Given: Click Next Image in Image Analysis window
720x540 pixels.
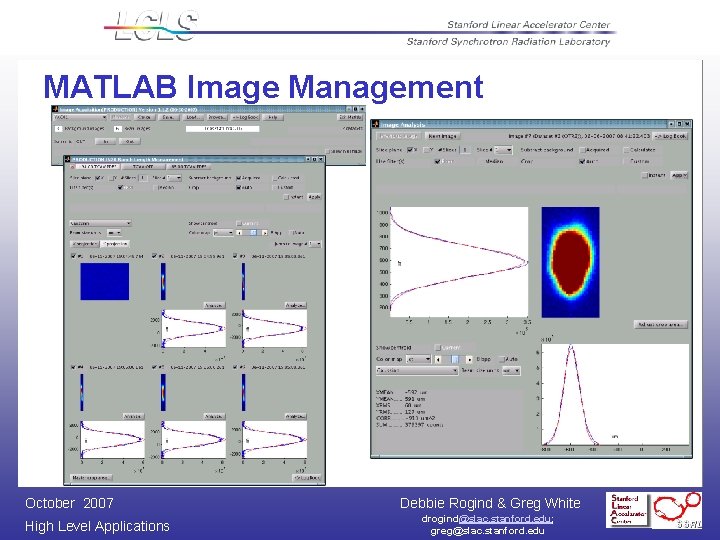Looking at the screenshot, I should pos(443,136).
